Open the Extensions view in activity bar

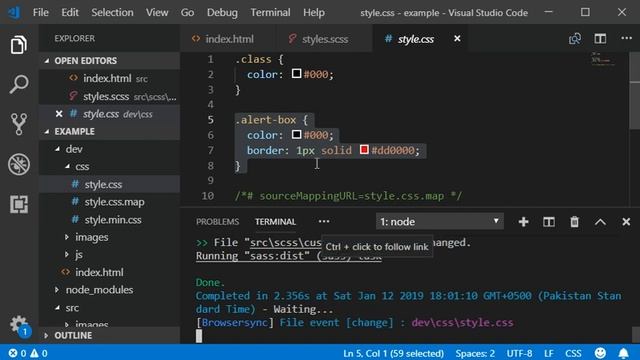19,204
